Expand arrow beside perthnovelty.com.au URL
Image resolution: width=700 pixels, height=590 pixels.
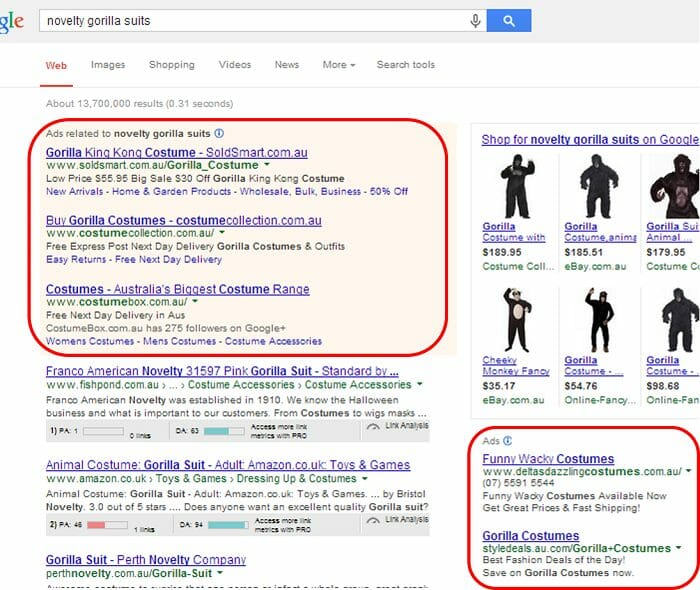tap(220, 573)
